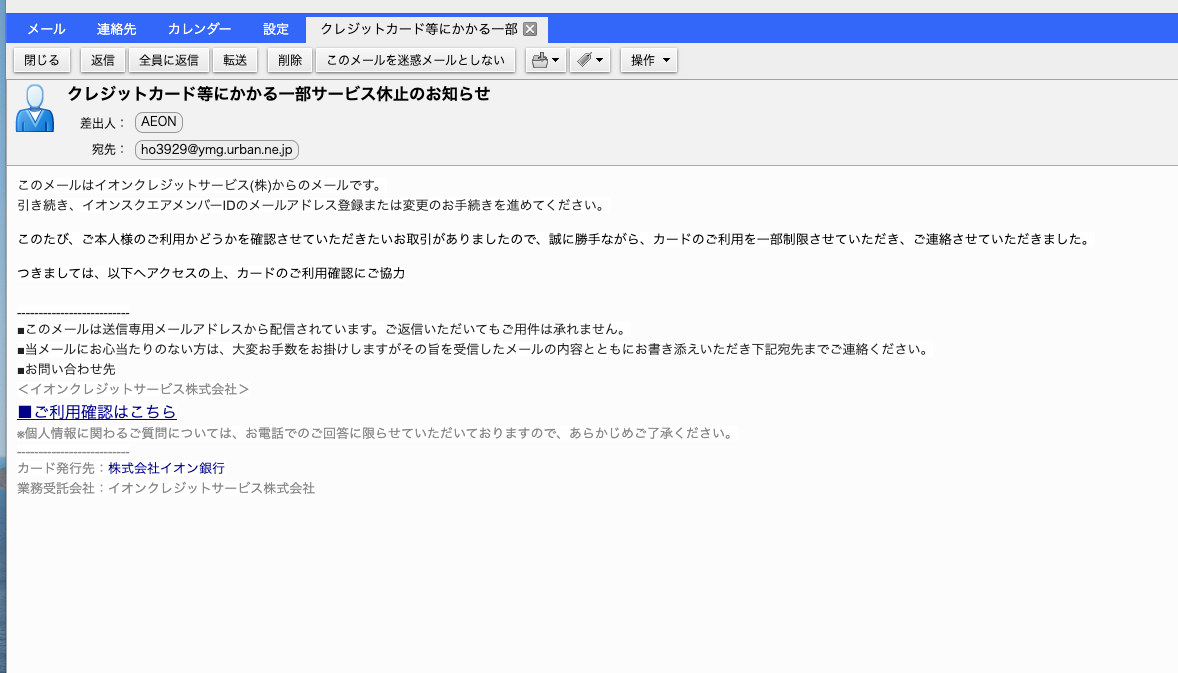Go to the 設定 tab
Screen dimensions: 1178x673
coord(276,29)
